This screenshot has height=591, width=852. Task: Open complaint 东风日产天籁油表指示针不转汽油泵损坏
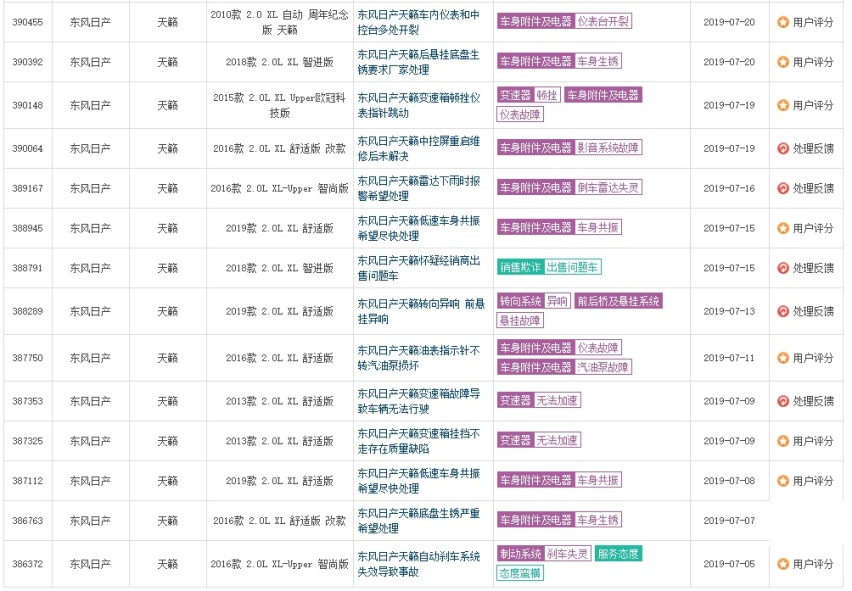click(x=418, y=358)
